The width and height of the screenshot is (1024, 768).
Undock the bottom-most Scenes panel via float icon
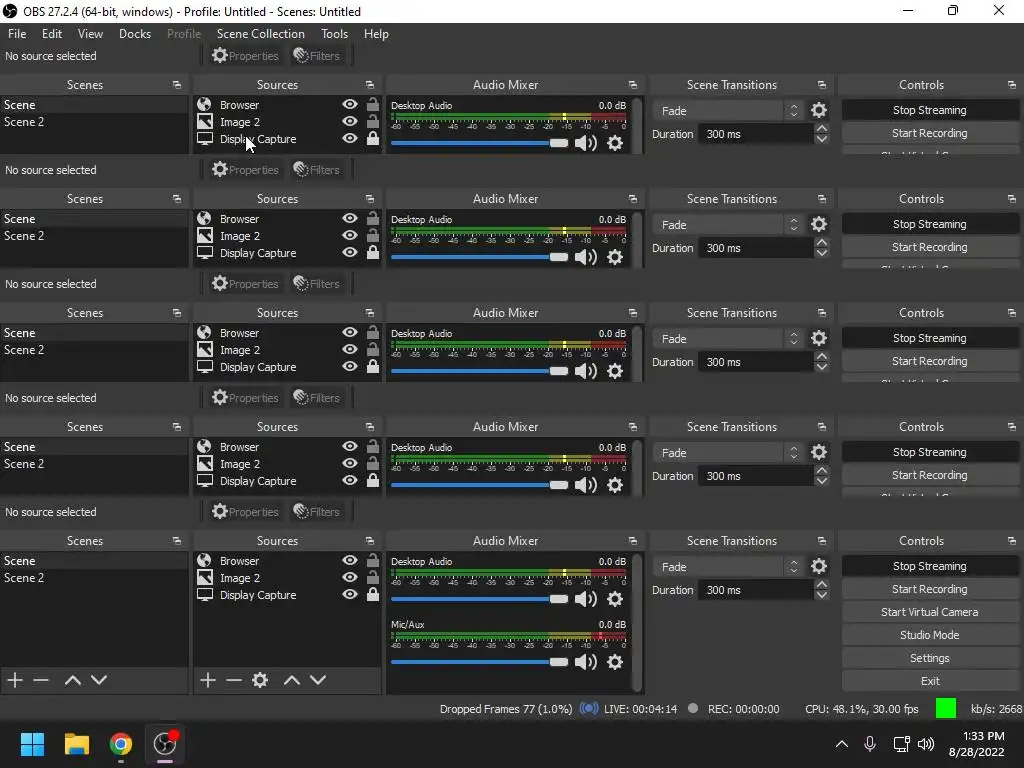click(x=177, y=541)
